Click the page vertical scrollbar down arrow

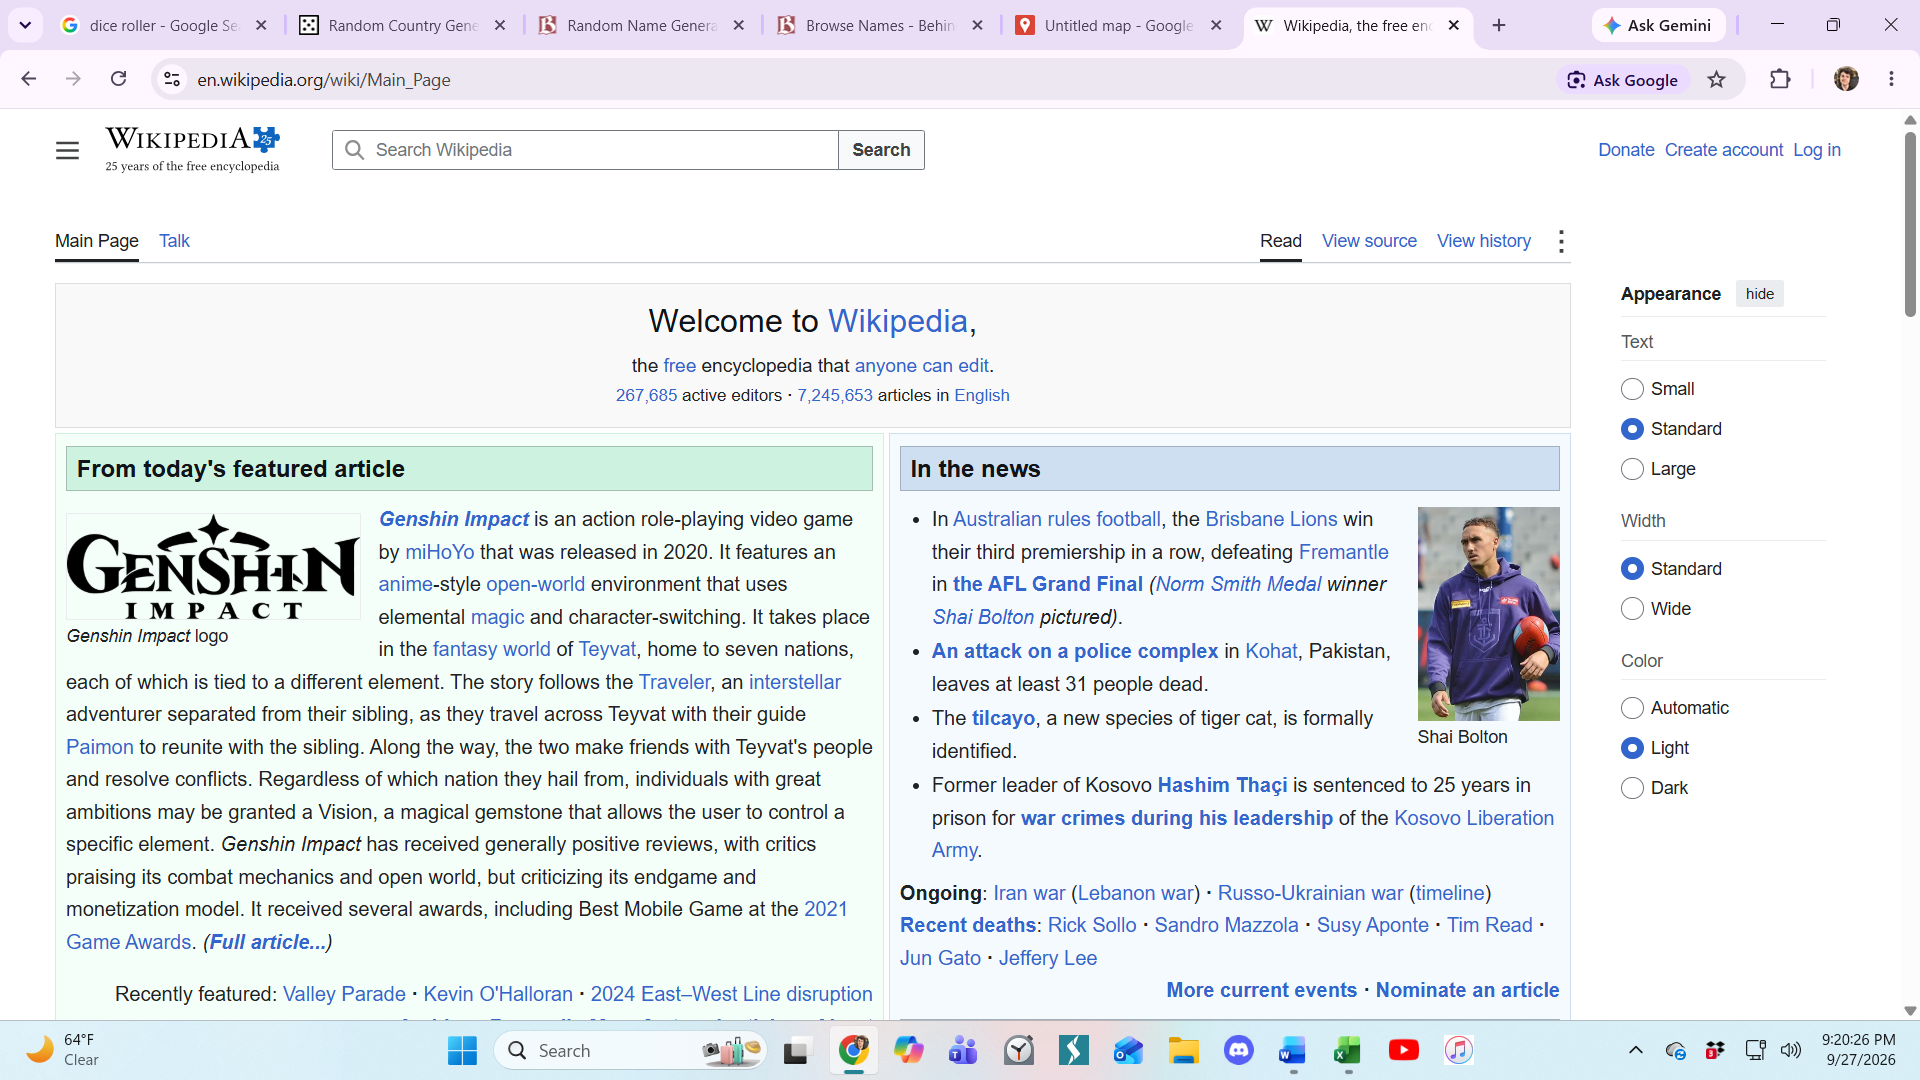[1910, 1011]
